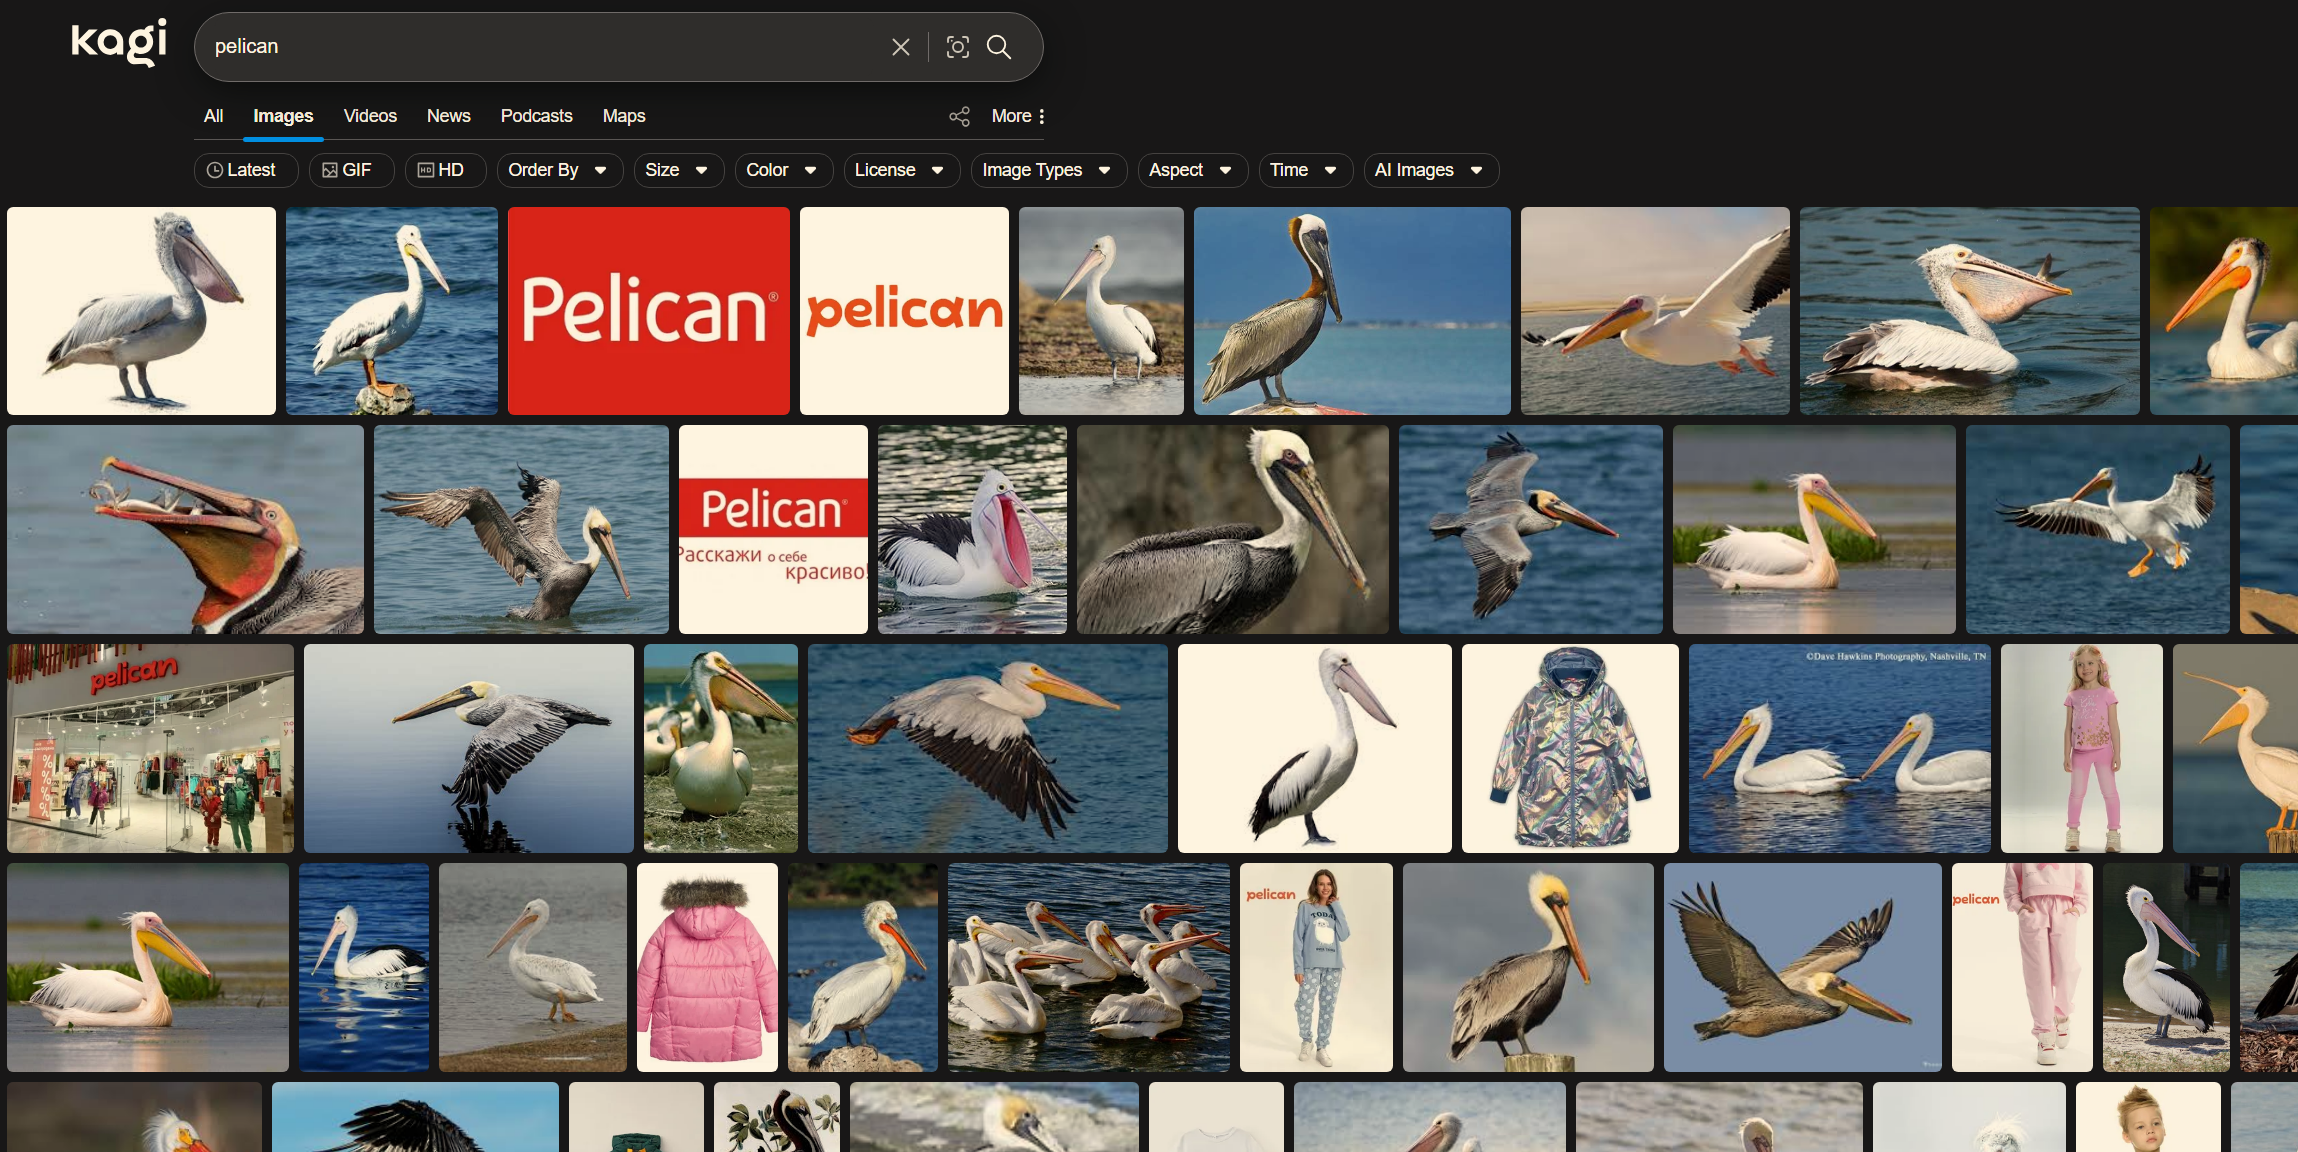The width and height of the screenshot is (2298, 1152).
Task: Open the Size filter options
Action: (677, 170)
